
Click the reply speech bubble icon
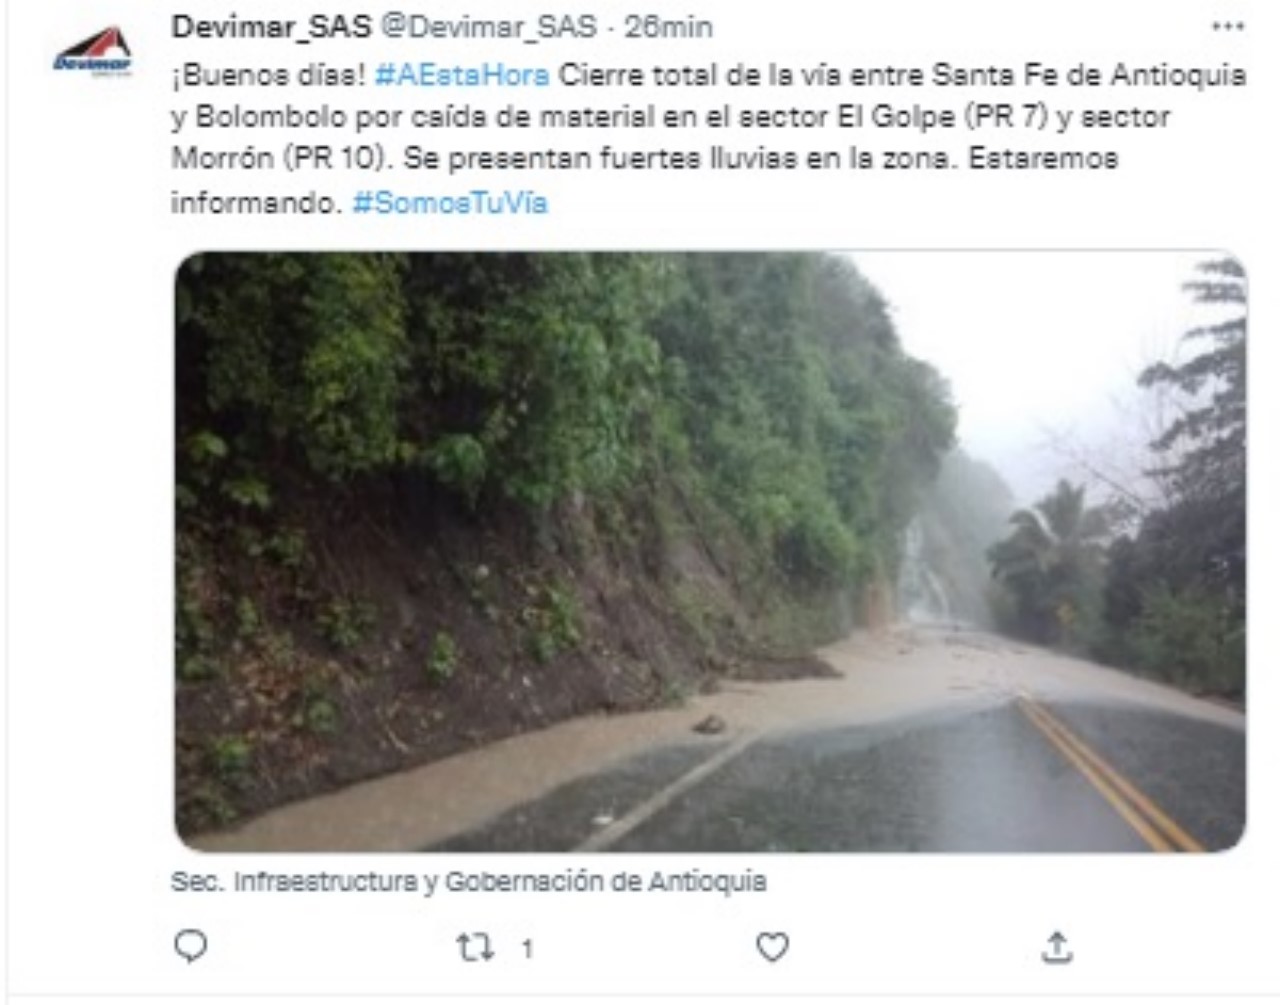191,946
